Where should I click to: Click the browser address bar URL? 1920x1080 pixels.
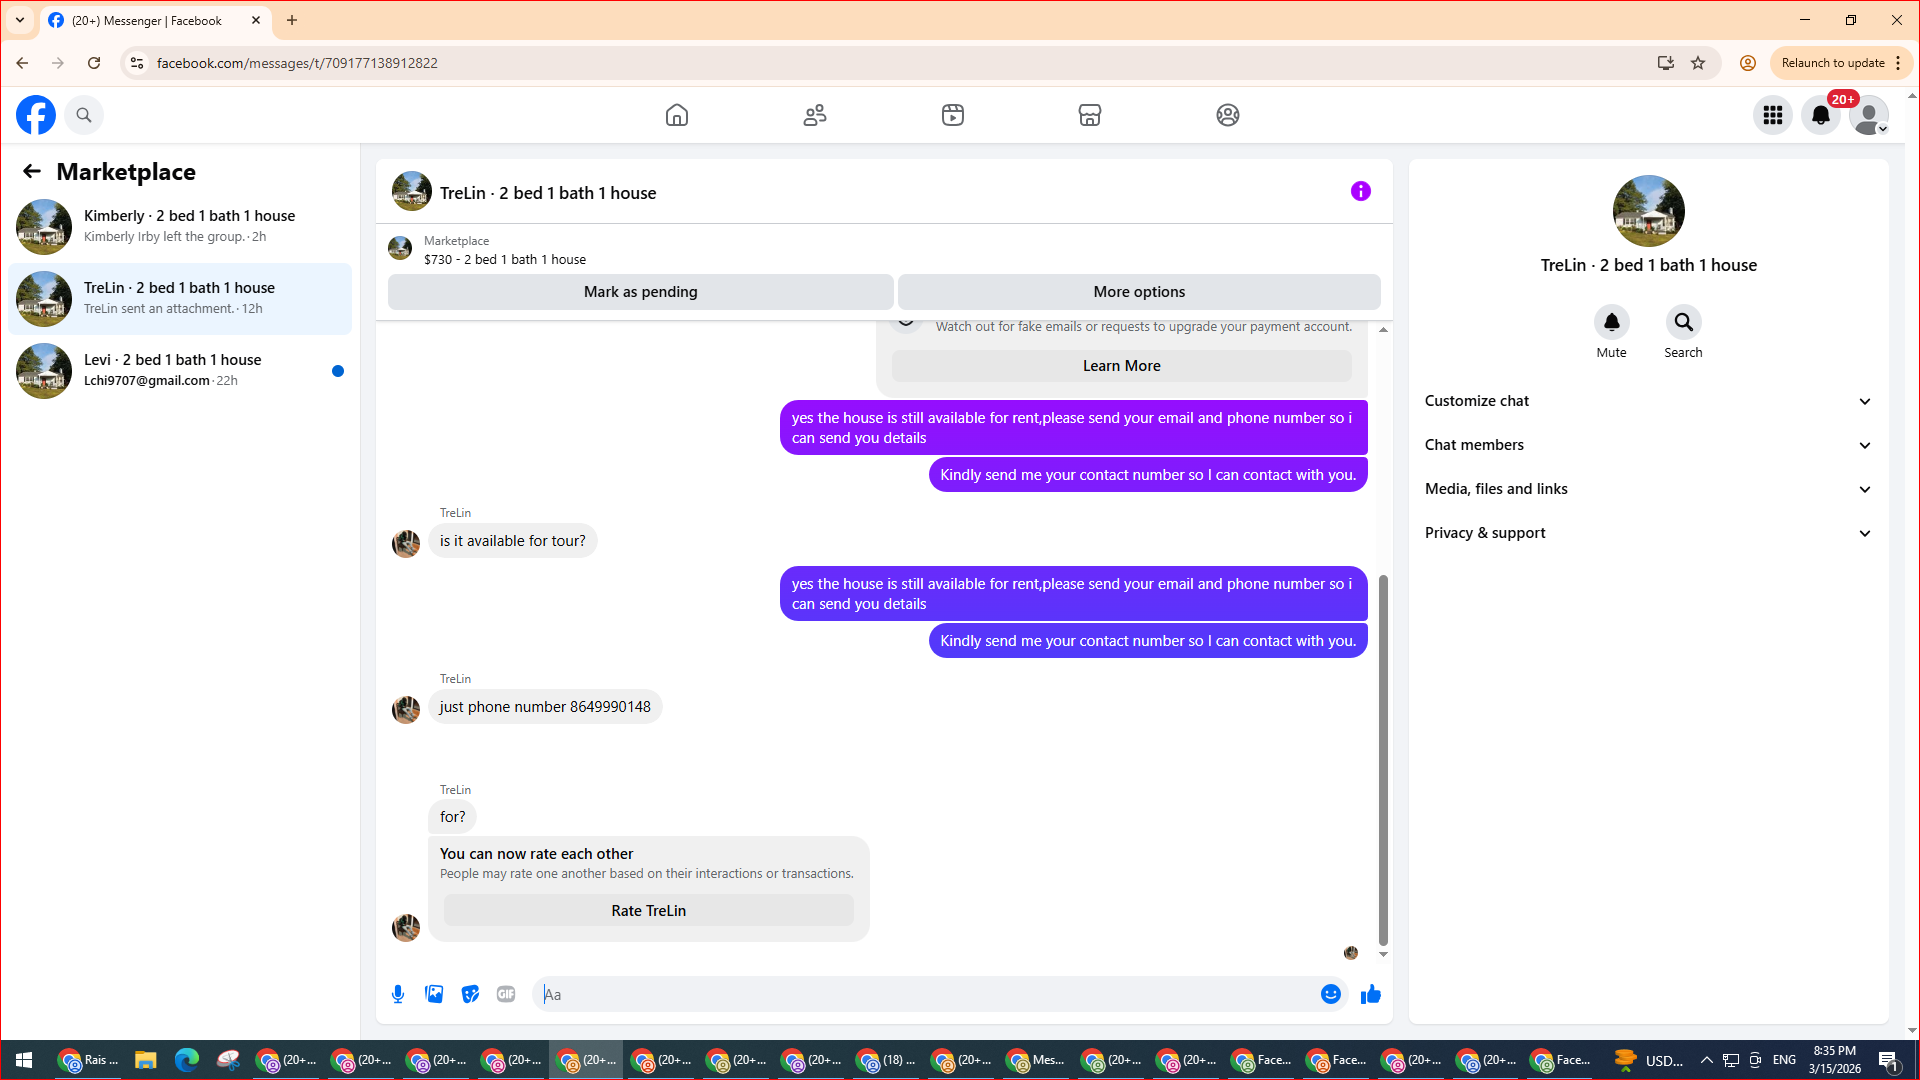pyautogui.click(x=297, y=63)
